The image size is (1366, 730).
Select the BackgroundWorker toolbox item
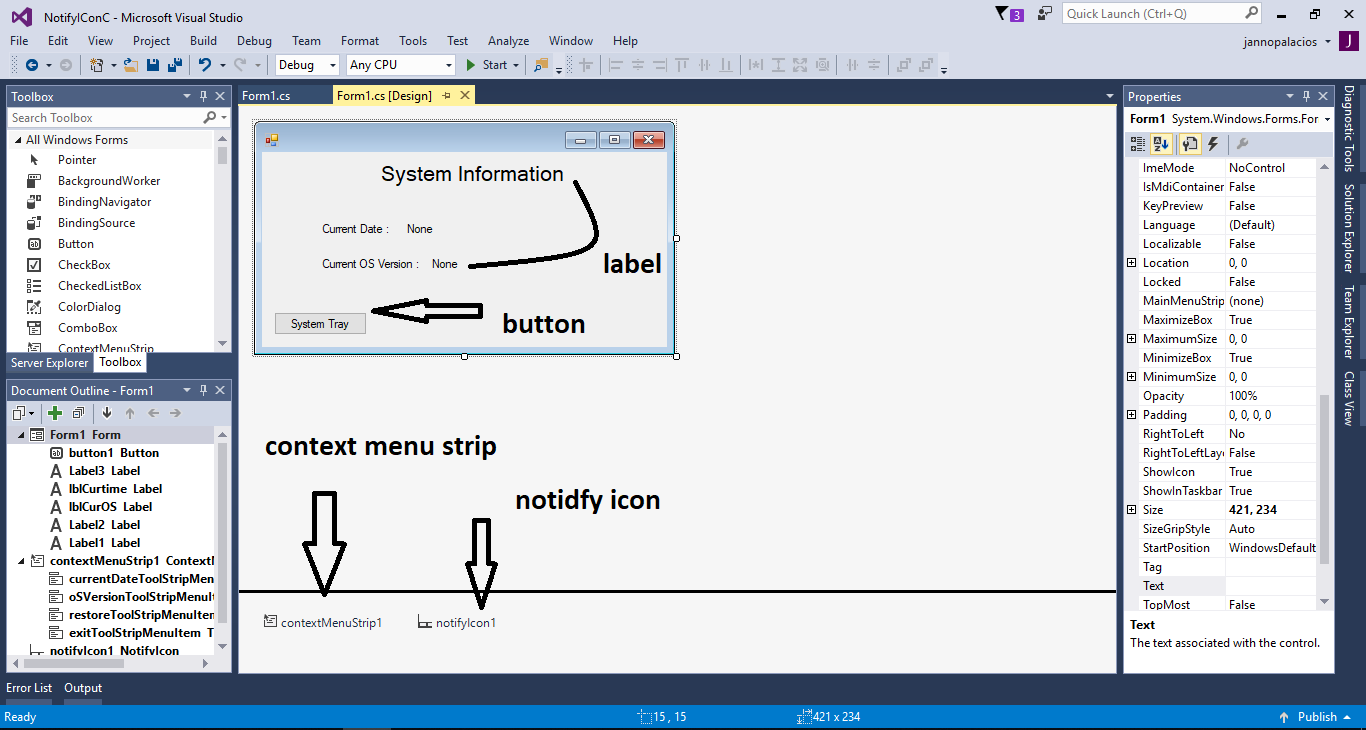pos(109,181)
